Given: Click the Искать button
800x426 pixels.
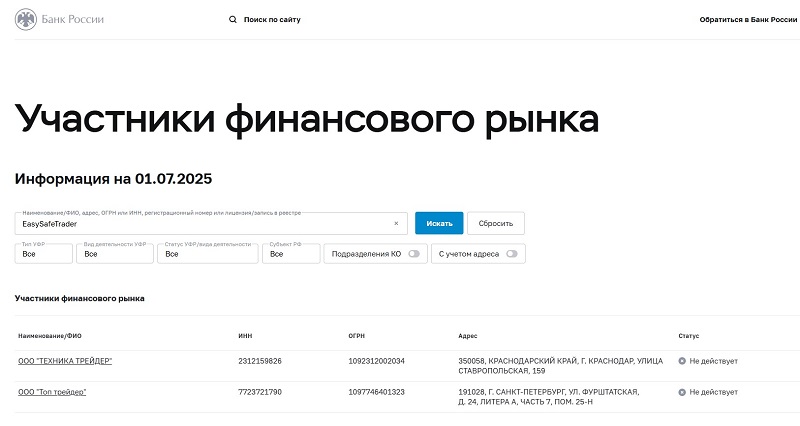Looking at the screenshot, I should coord(439,223).
